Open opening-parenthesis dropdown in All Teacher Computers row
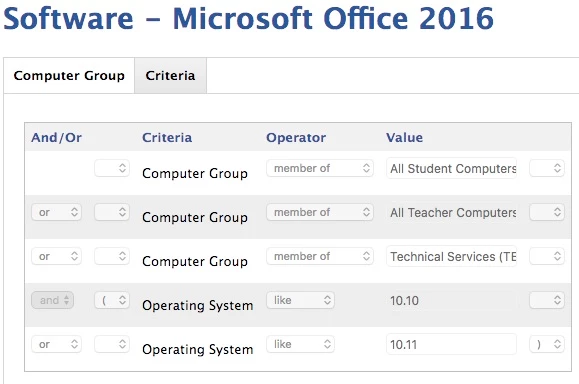Viewport: 579px width, 384px height. pyautogui.click(x=112, y=212)
